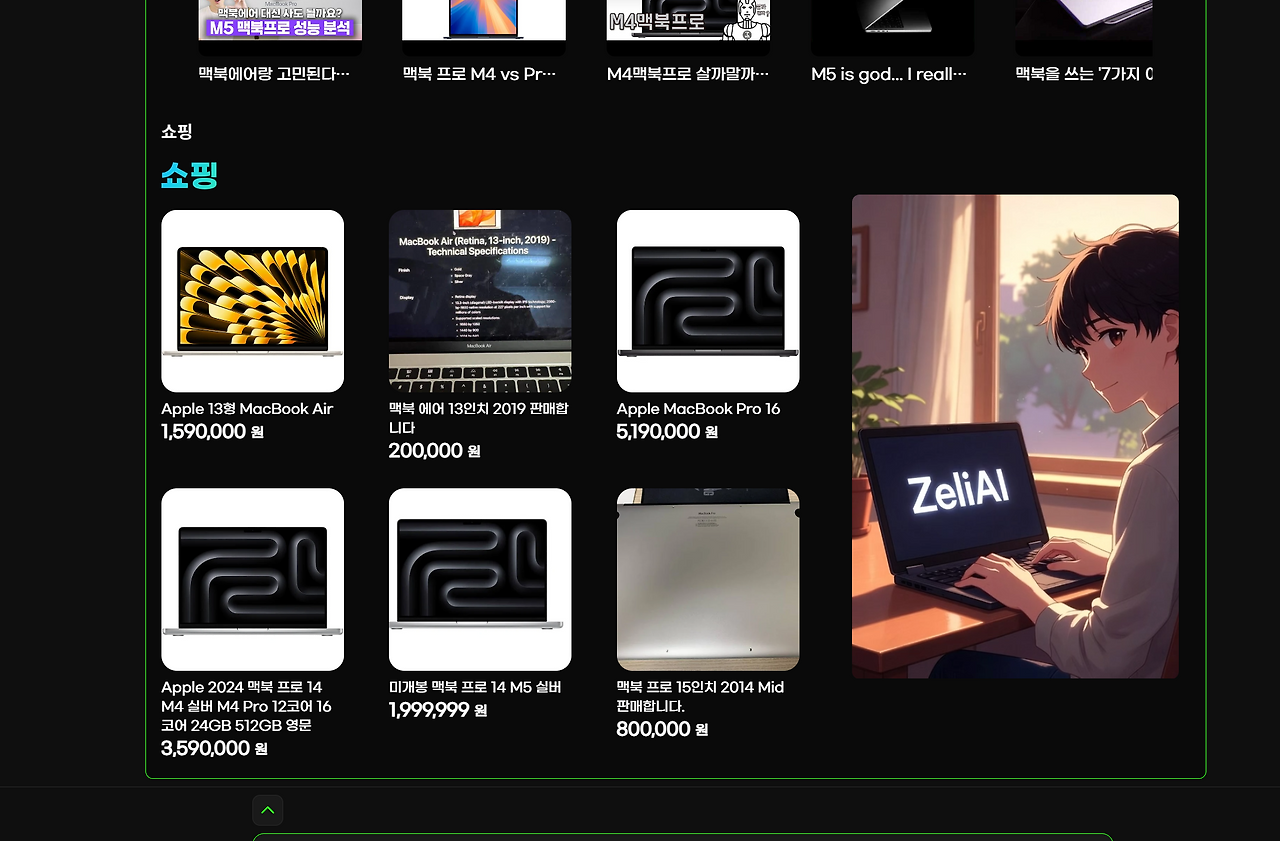The image size is (1280, 841).
Task: Open the 'M5 is god... I reall' video title
Action: pyautogui.click(x=889, y=74)
